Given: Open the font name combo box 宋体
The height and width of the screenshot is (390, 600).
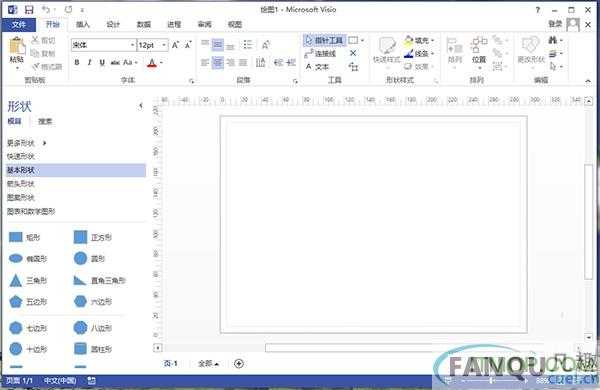Looking at the screenshot, I should click(103, 45).
